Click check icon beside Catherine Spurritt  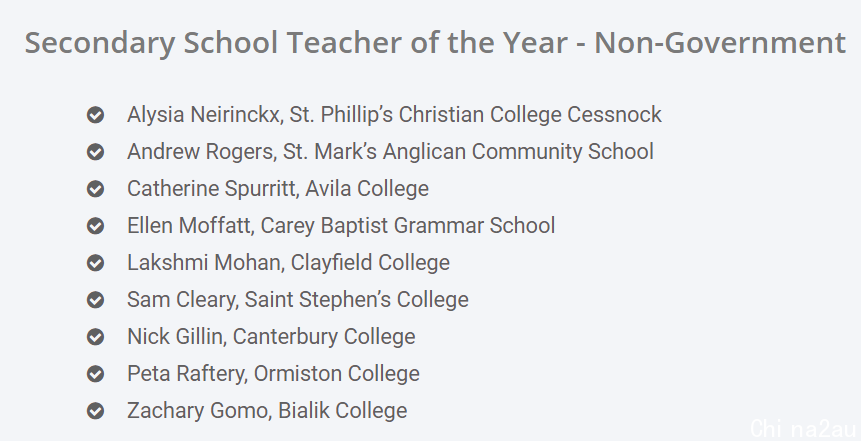click(x=96, y=189)
